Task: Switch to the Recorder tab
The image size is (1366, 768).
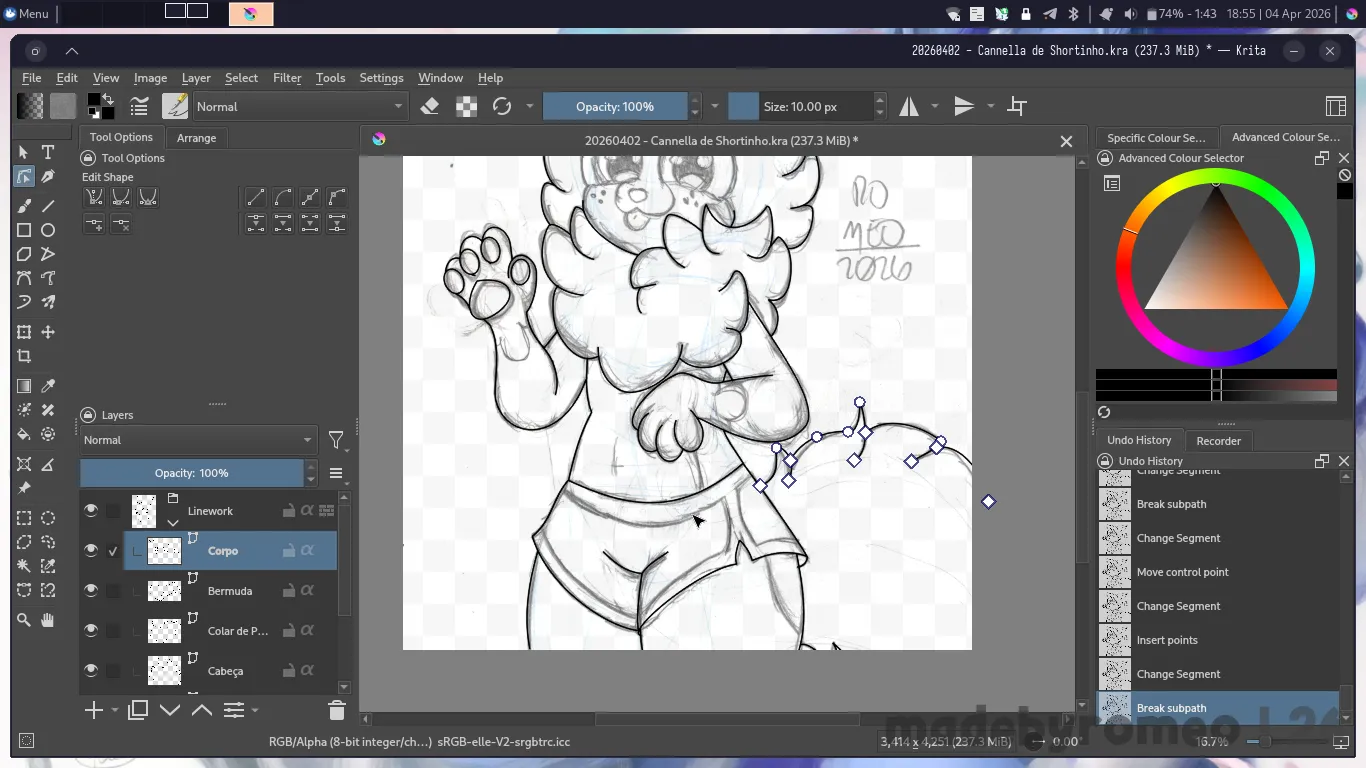Action: (x=1218, y=441)
